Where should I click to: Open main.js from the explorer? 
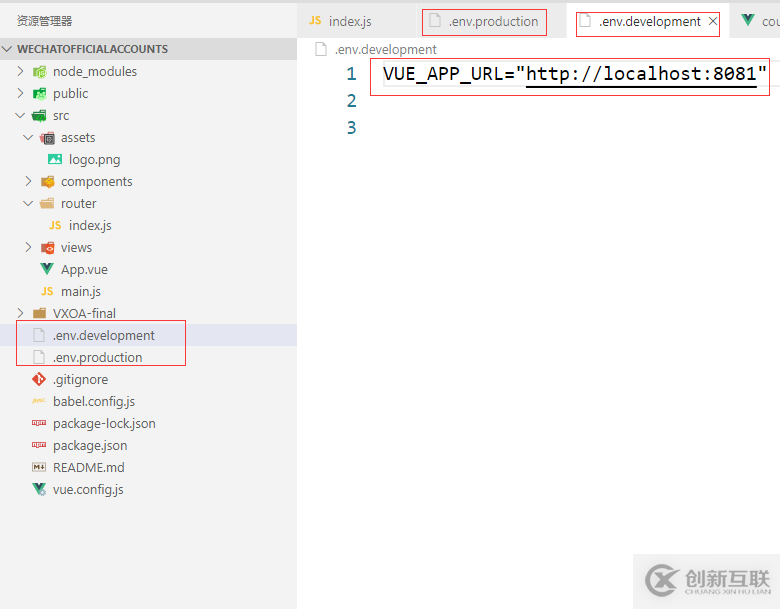tap(81, 291)
